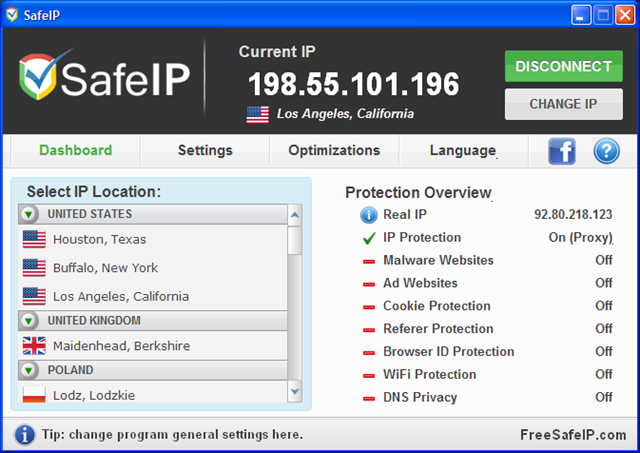Open the FreeSafeIP.com link
The width and height of the screenshot is (640, 453).
tap(573, 435)
